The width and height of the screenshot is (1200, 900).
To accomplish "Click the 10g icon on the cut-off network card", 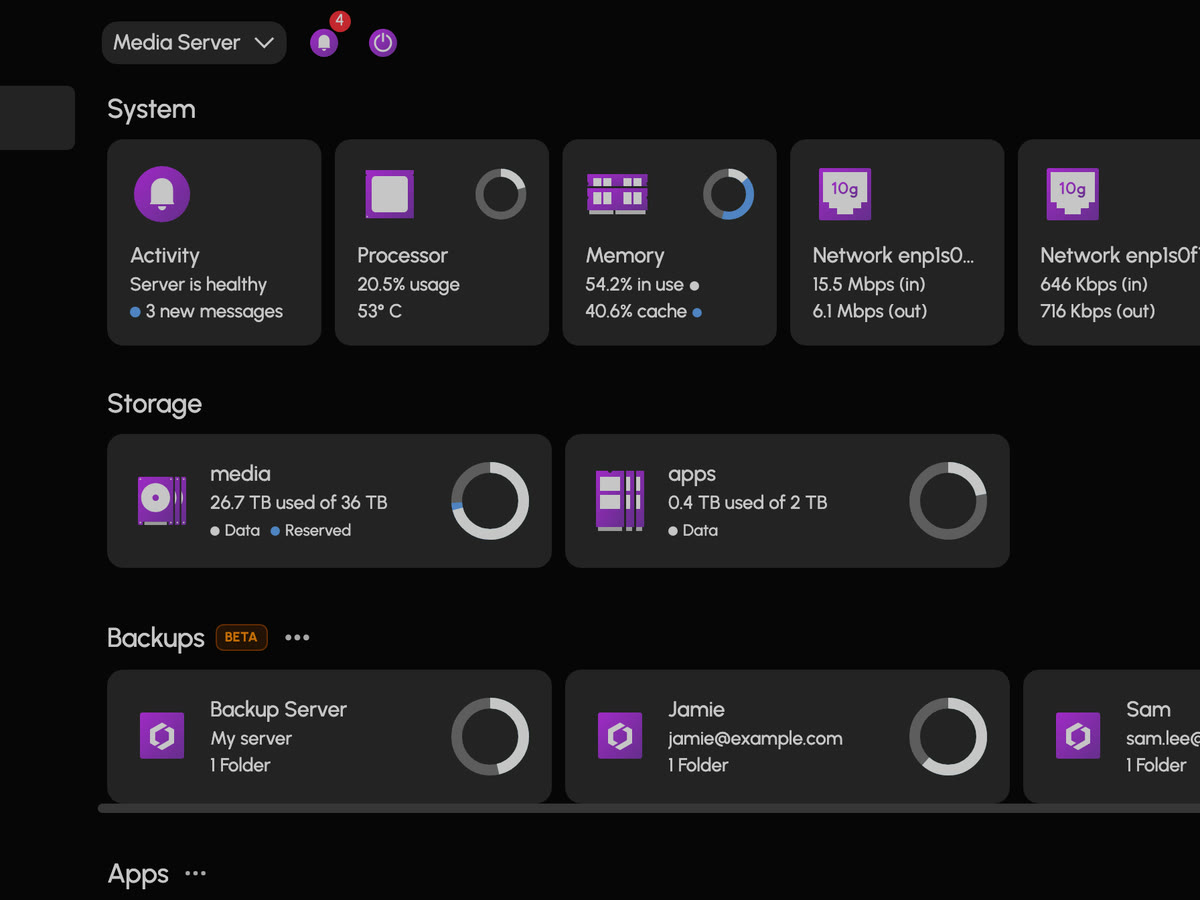I will pyautogui.click(x=1073, y=194).
